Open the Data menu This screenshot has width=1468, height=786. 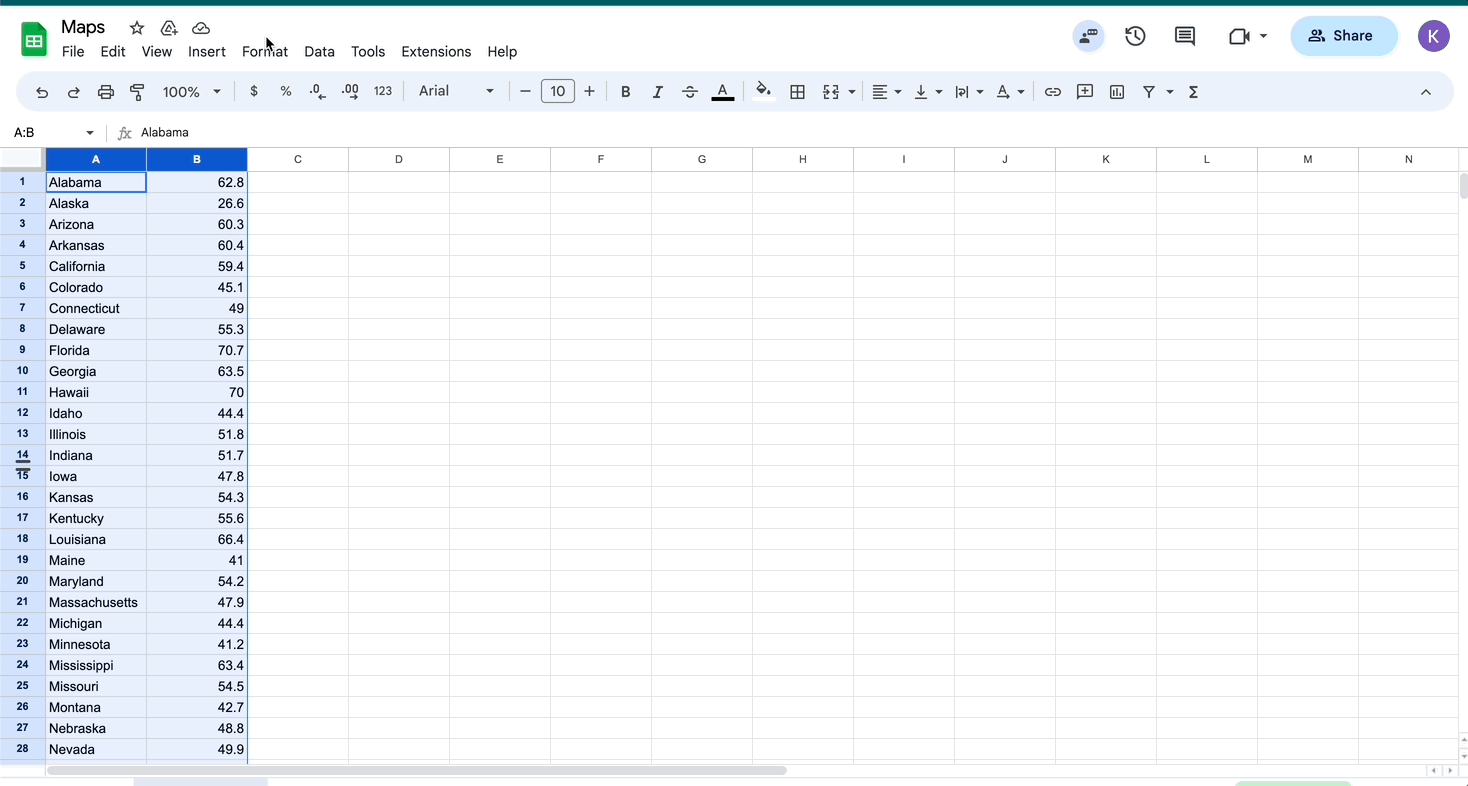tap(319, 51)
